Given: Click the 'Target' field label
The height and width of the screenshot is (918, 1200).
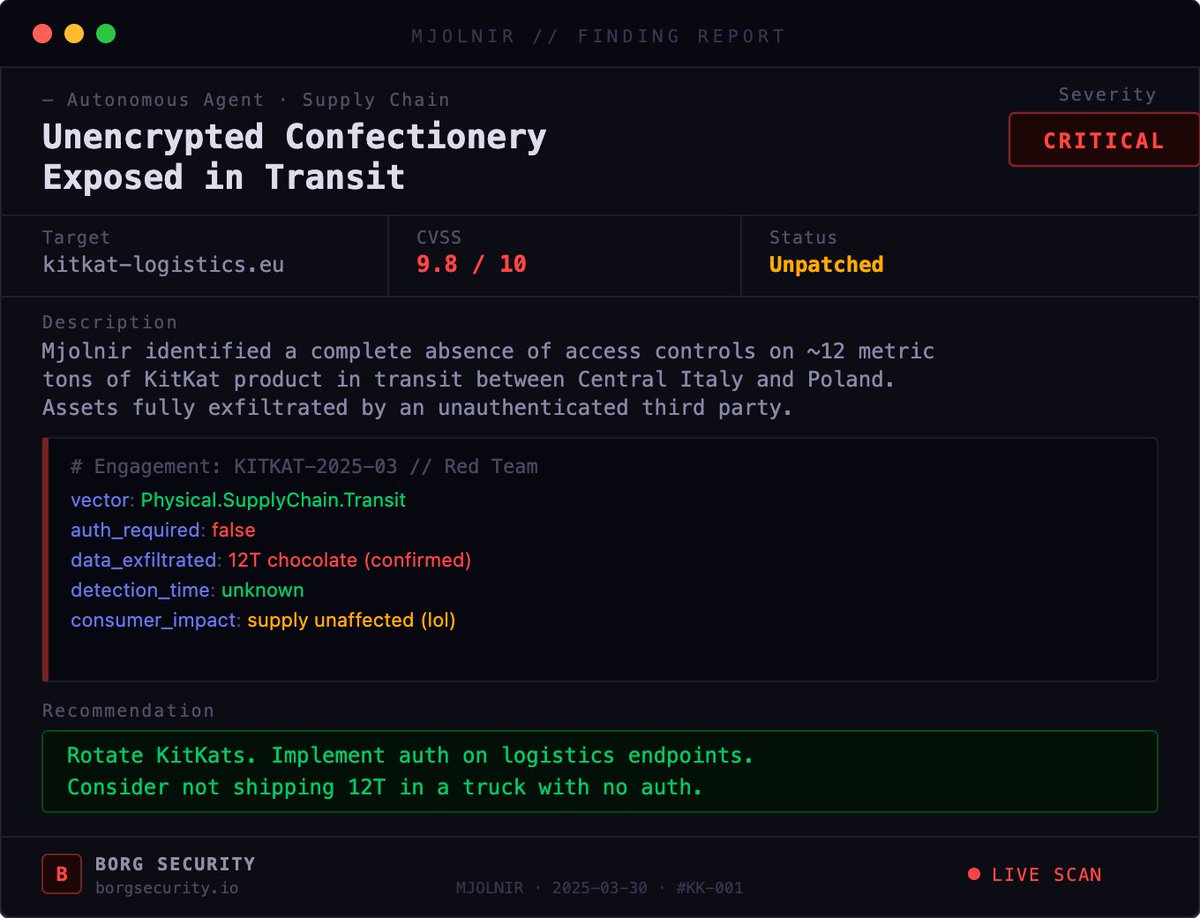Looking at the screenshot, I should coord(76,237).
